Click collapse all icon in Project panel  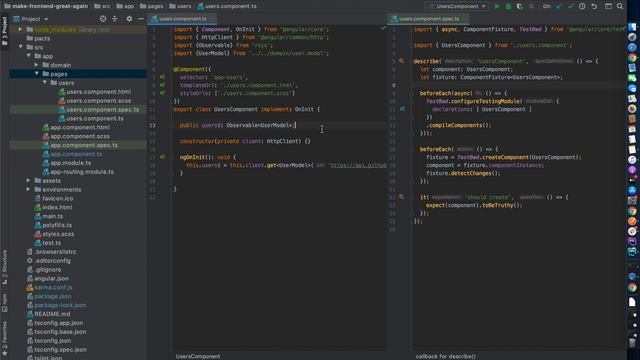point(115,19)
